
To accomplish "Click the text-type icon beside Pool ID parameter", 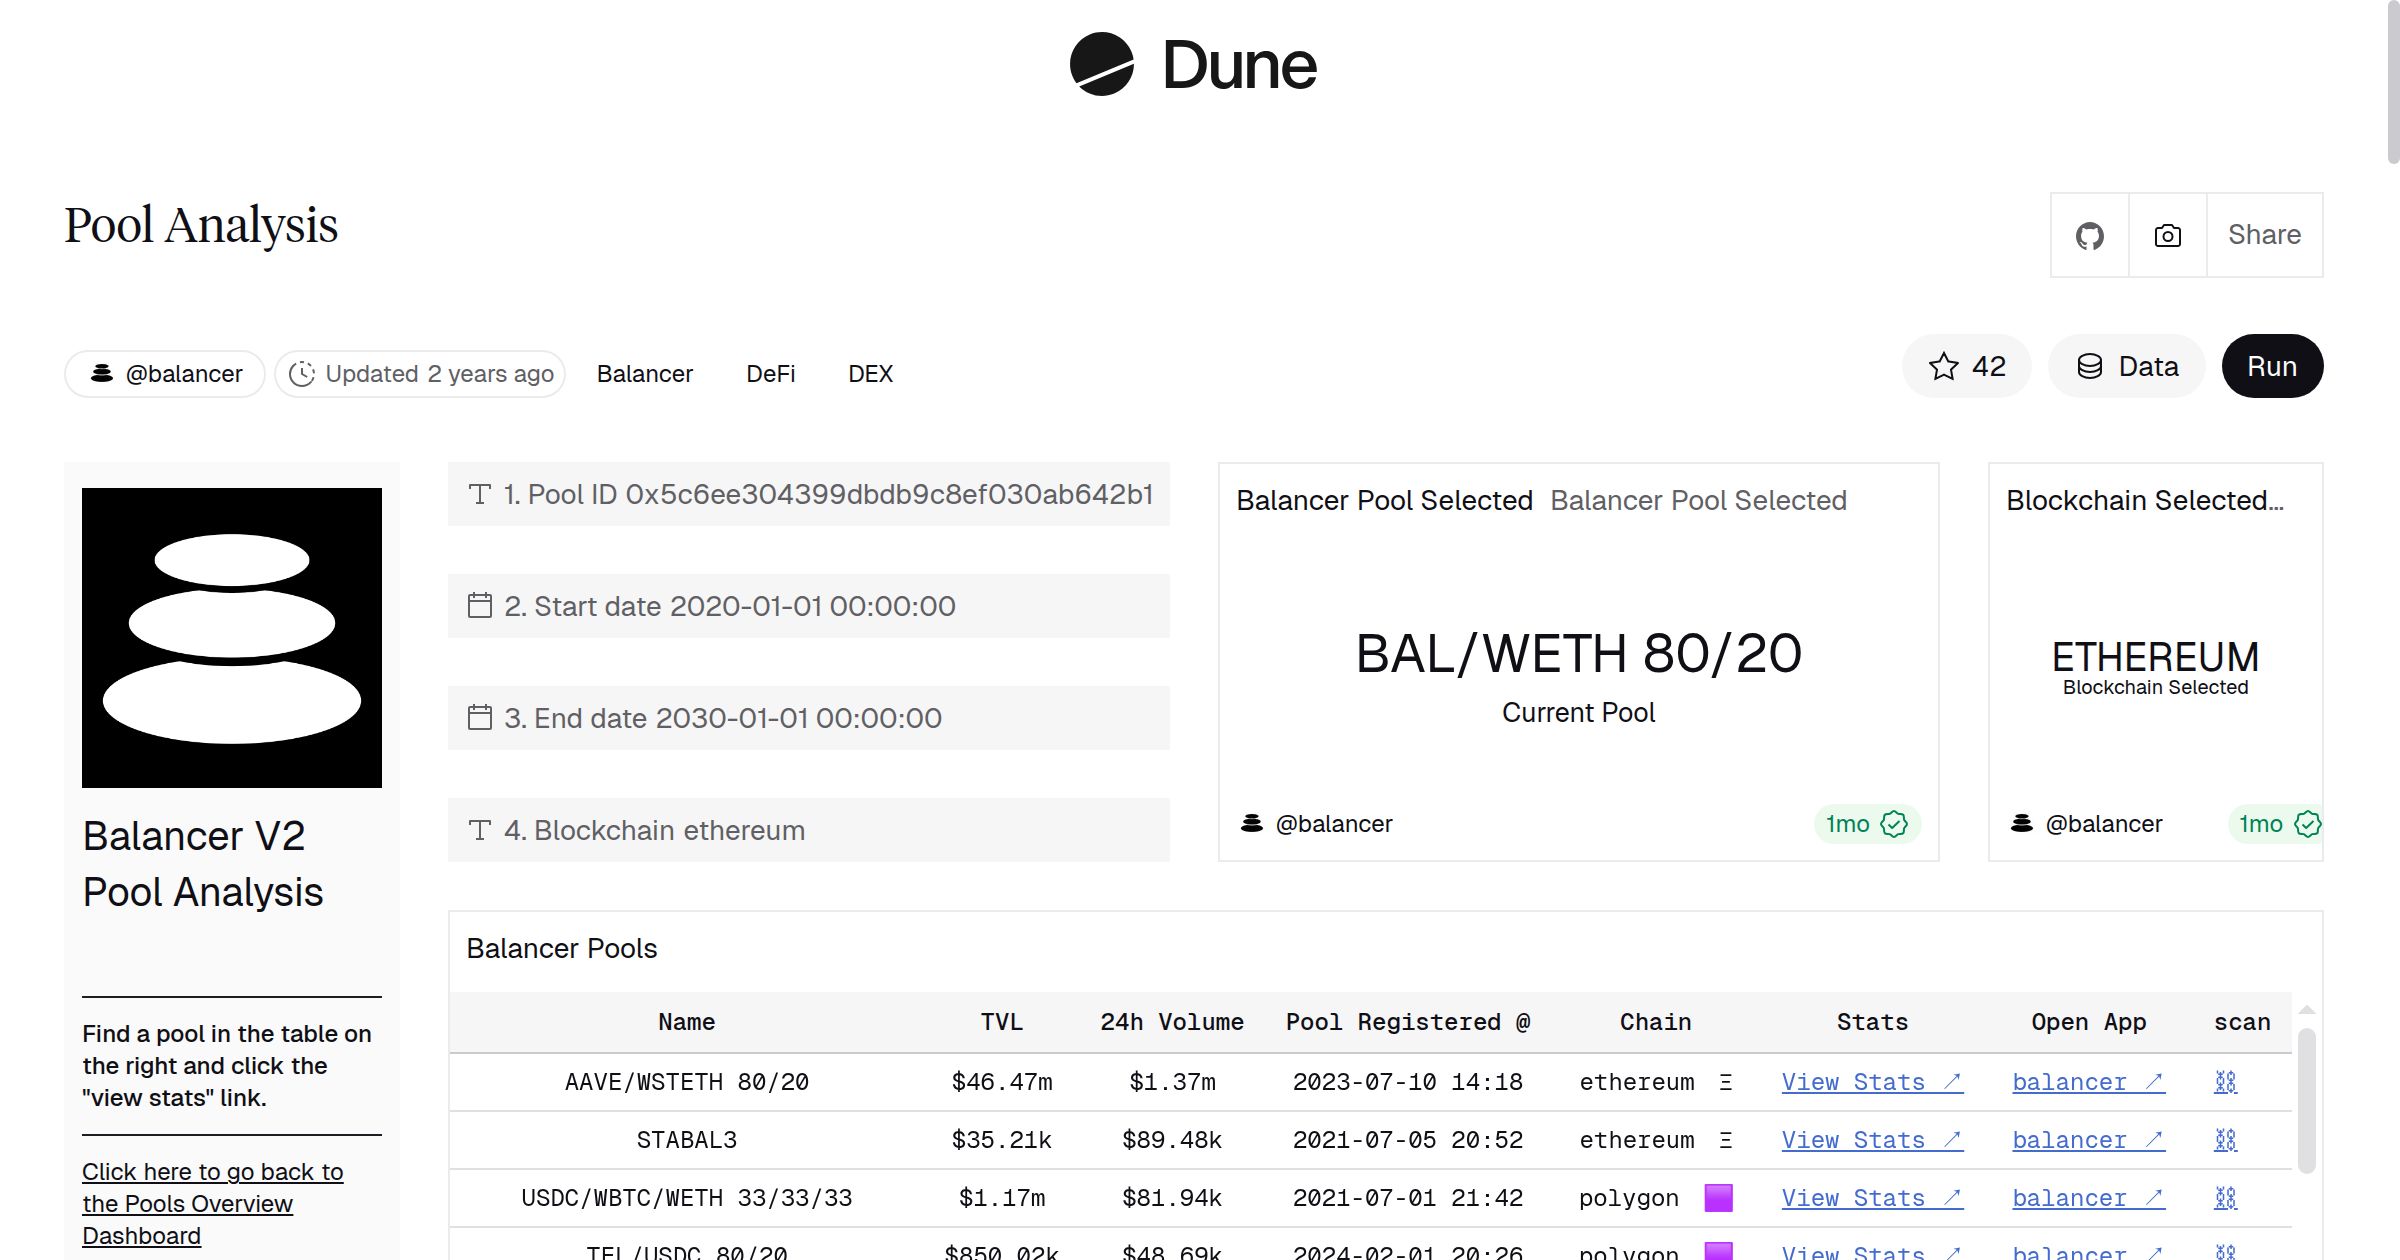I will coord(480,492).
